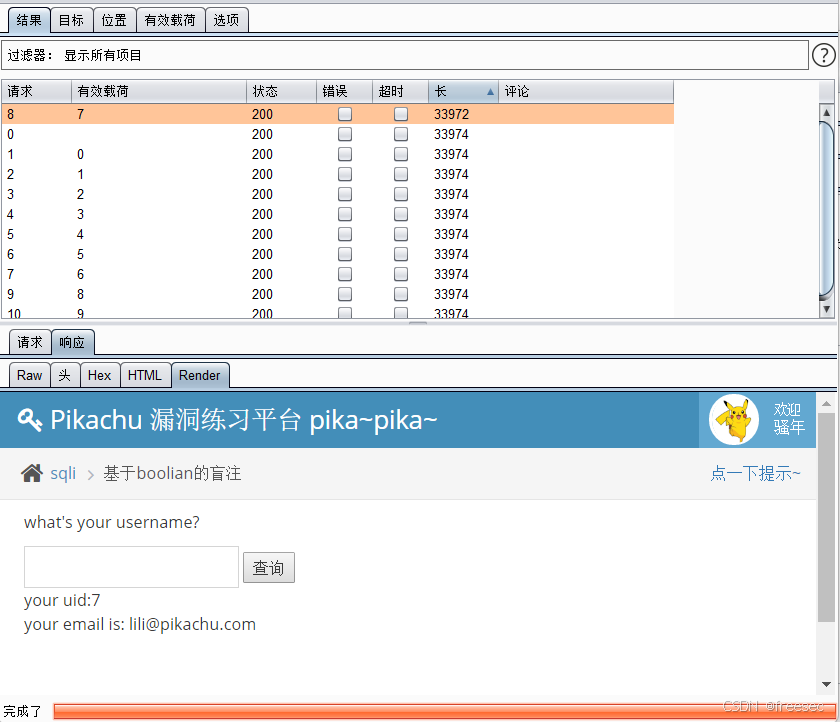Open the sqli breadcrumb link

pyautogui.click(x=63, y=473)
